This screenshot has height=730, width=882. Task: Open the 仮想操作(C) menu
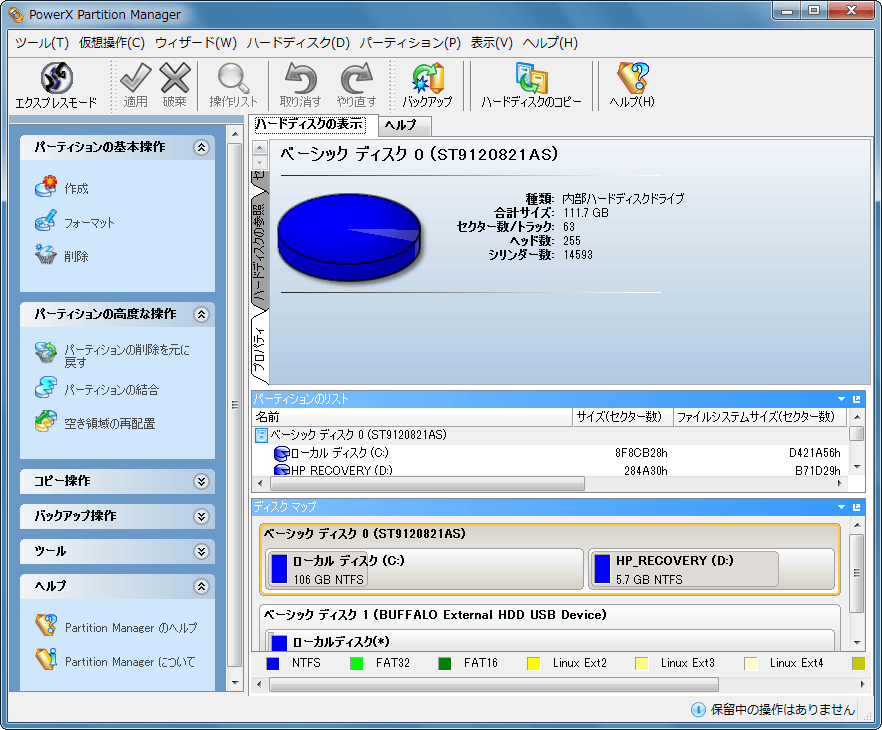click(x=112, y=43)
